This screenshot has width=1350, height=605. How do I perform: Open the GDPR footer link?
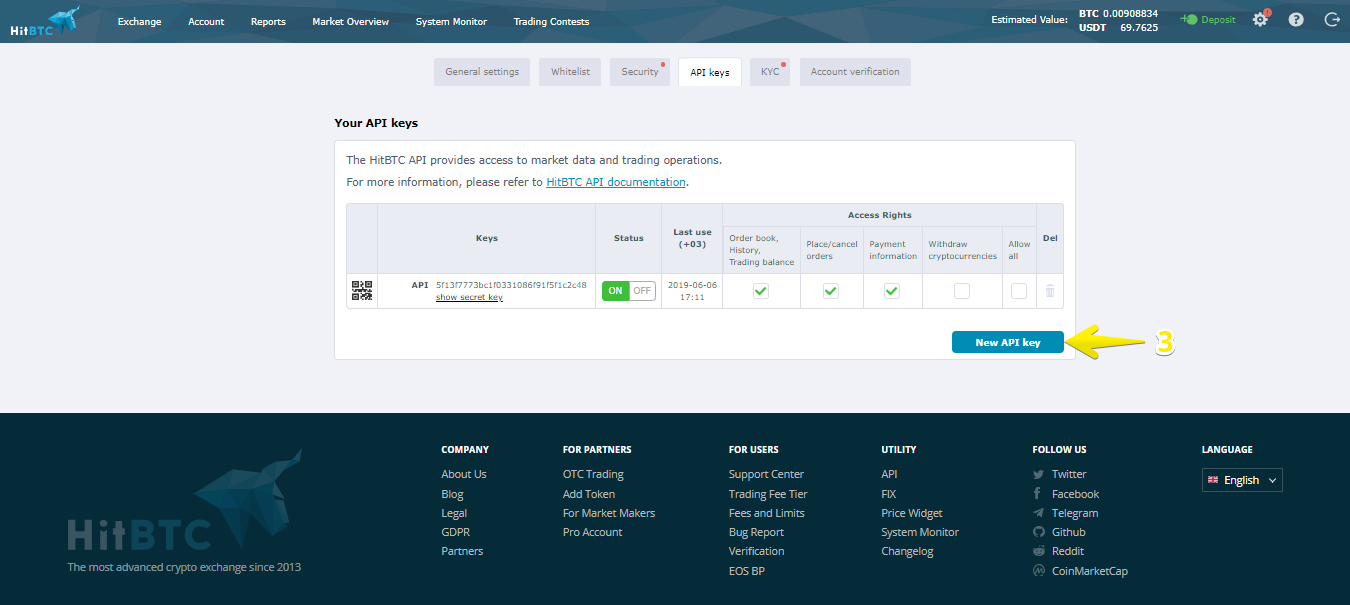click(x=455, y=532)
